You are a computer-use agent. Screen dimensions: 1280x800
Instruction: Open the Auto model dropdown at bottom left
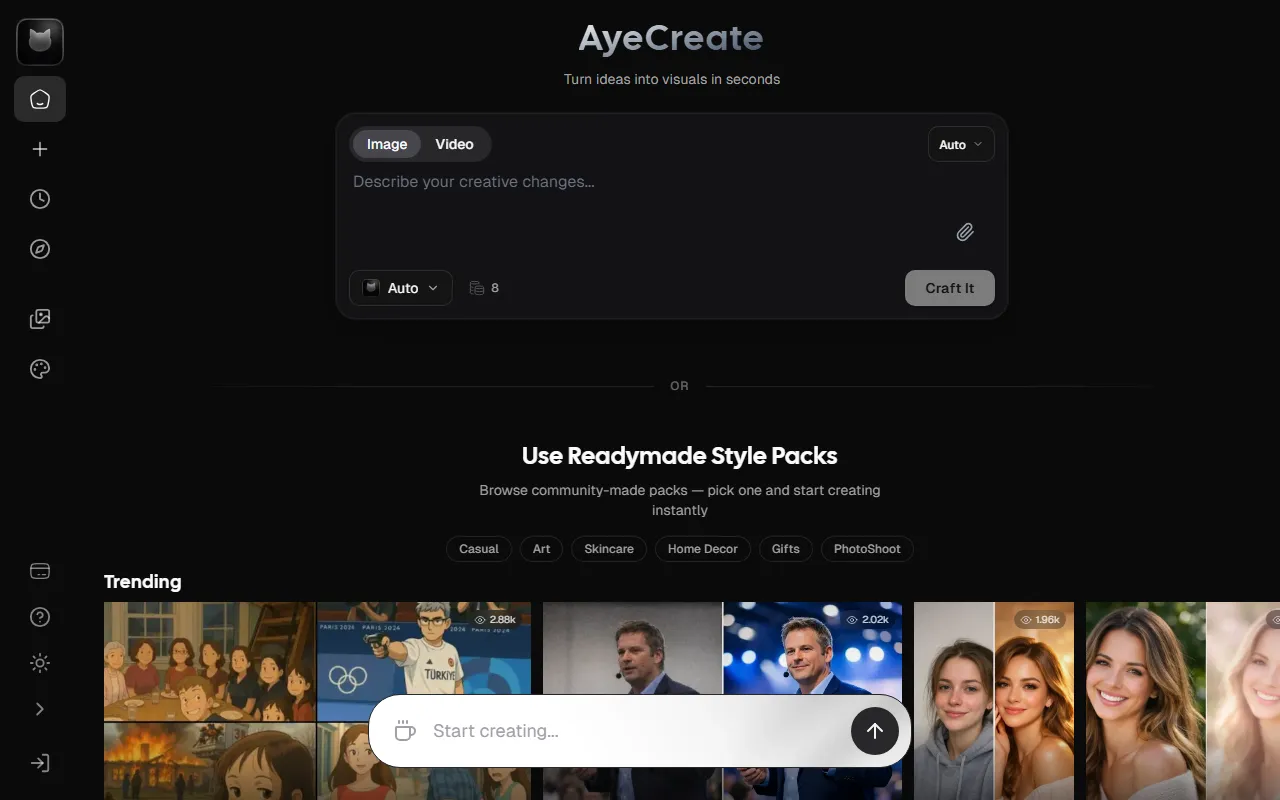tap(401, 288)
